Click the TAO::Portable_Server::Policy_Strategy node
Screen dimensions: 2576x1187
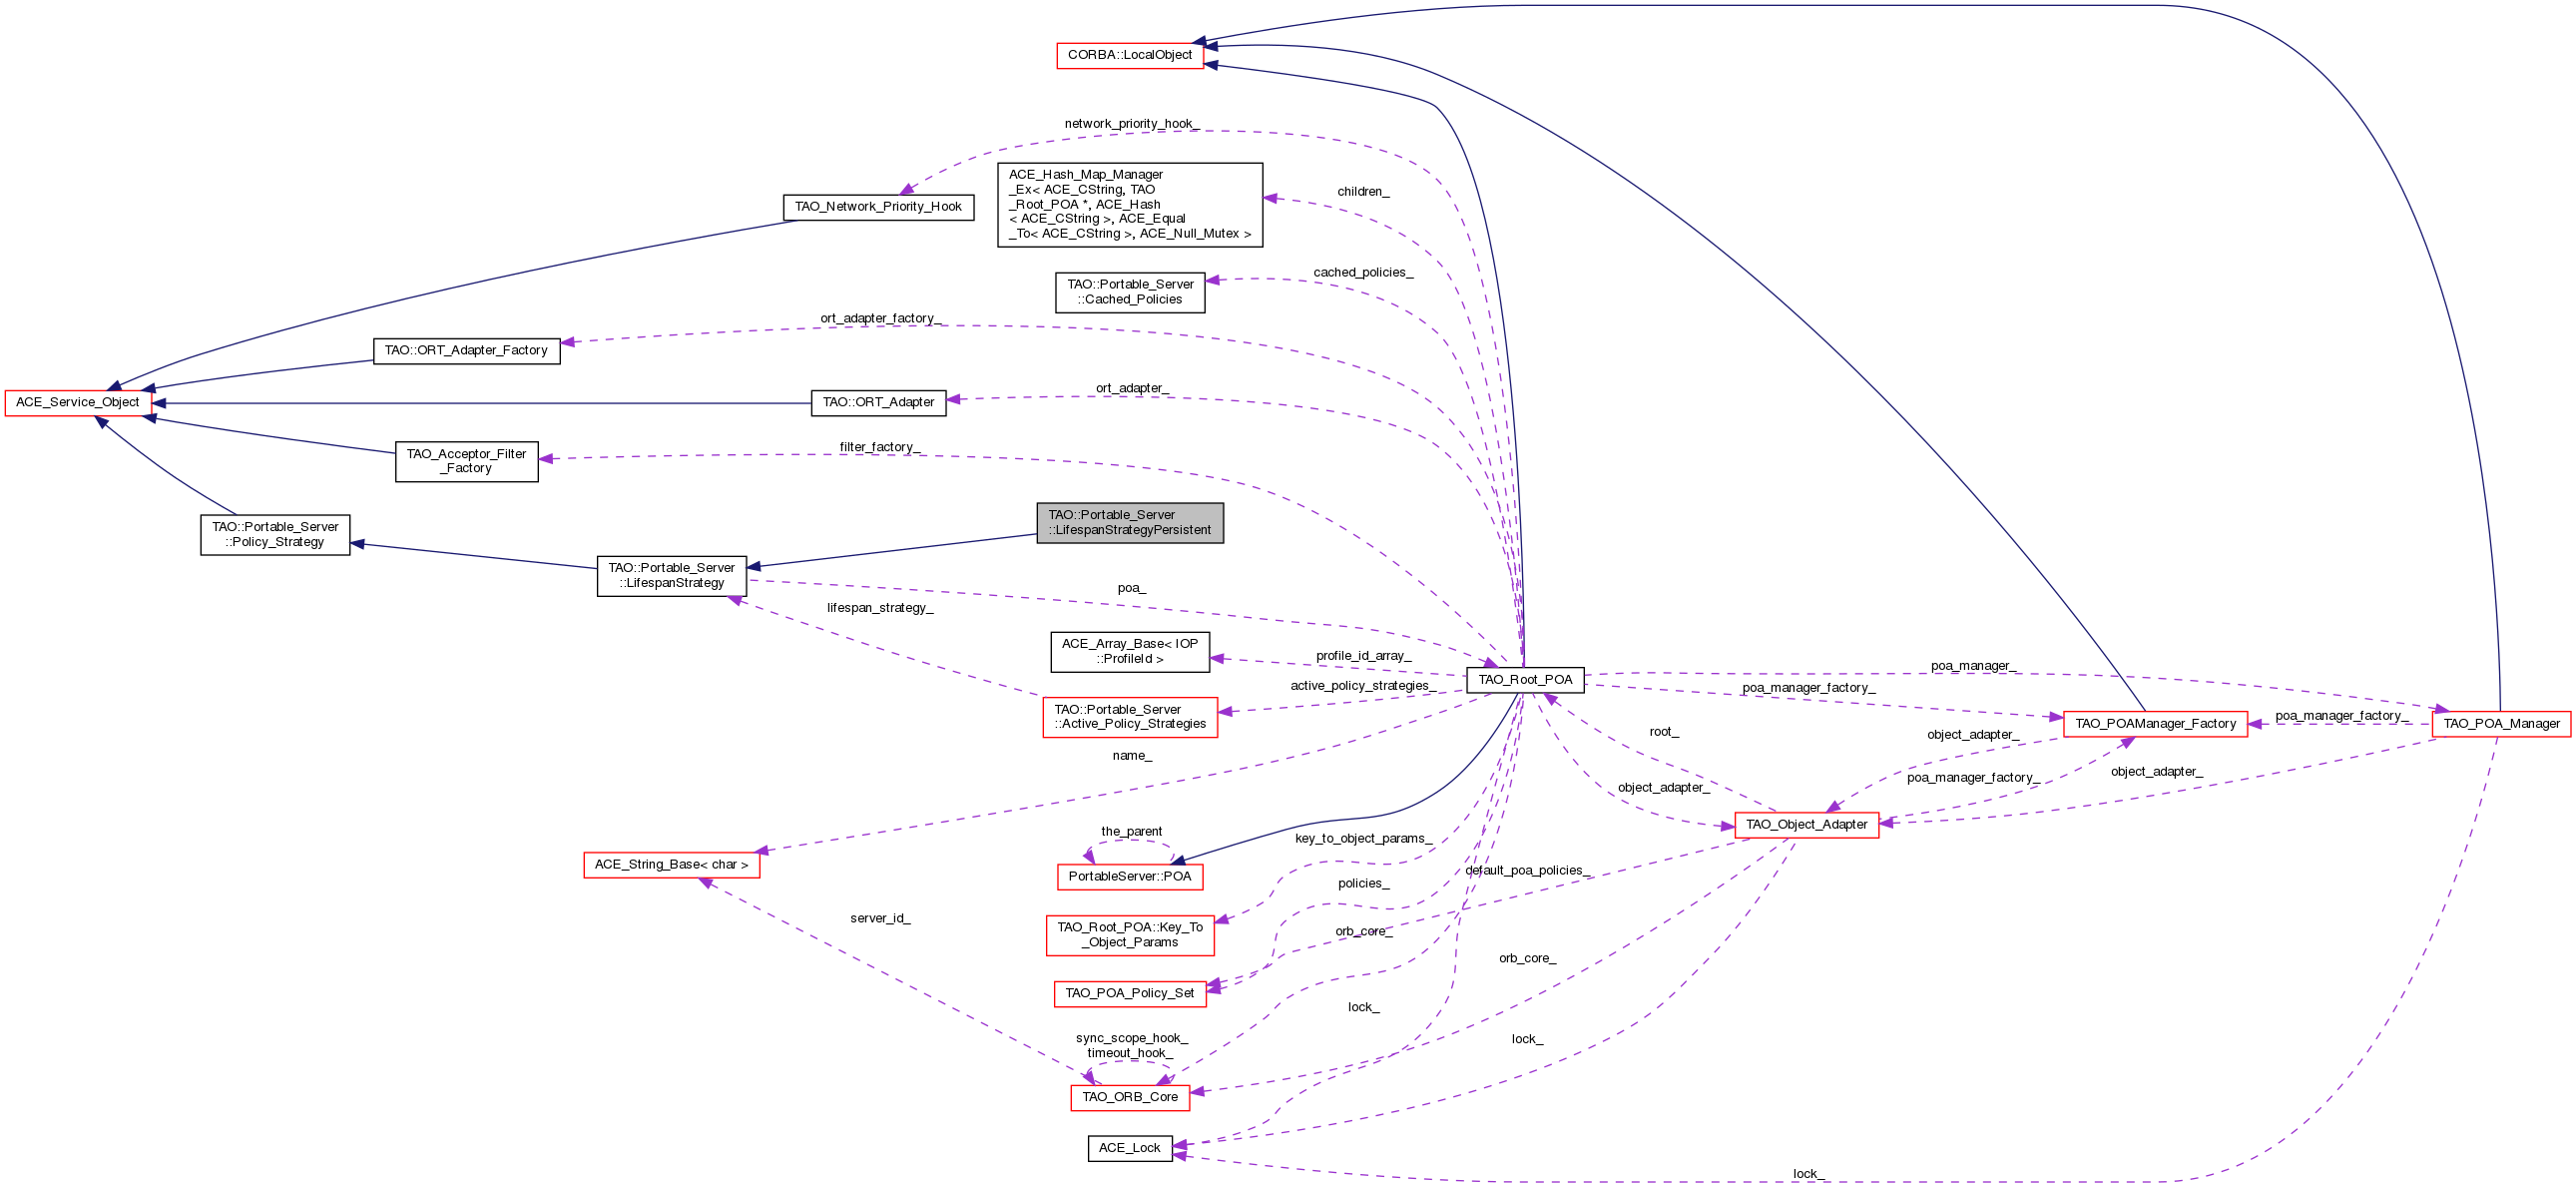tap(275, 534)
